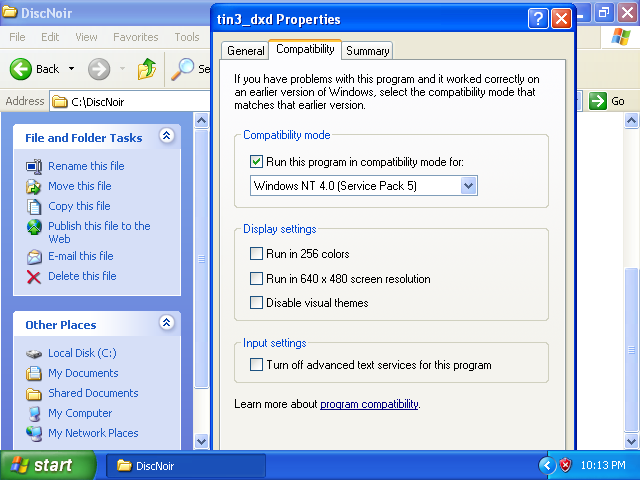Check Turn off advanced text services
Viewport: 640px width, 480px height.
click(256, 364)
